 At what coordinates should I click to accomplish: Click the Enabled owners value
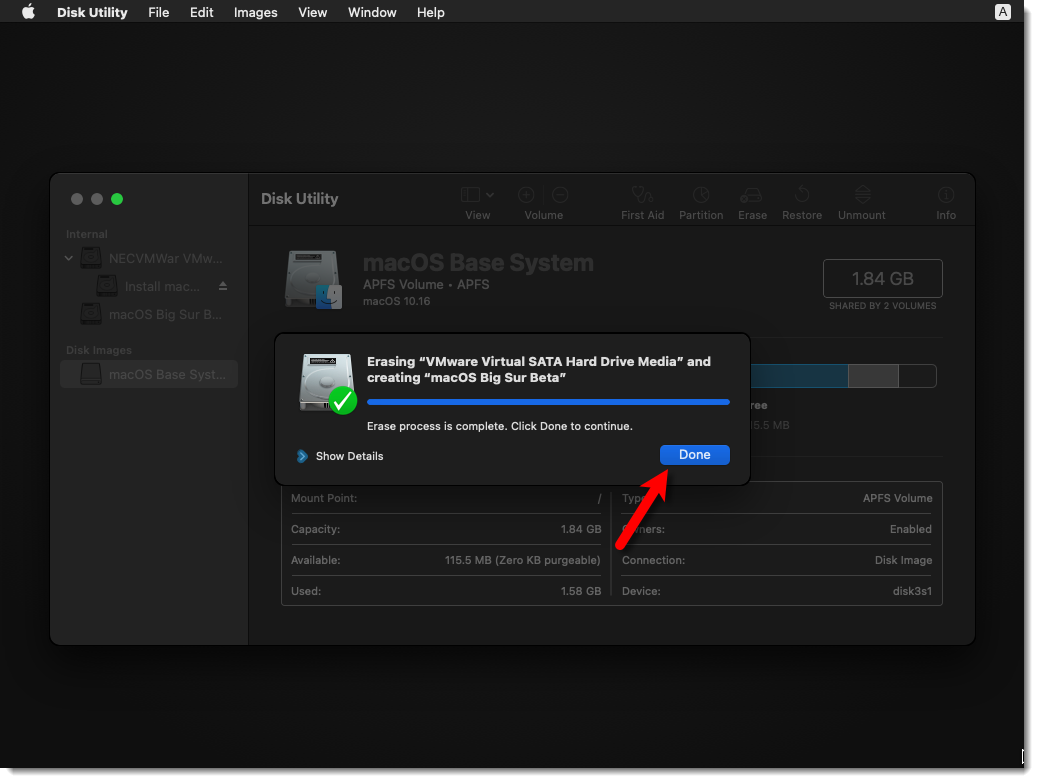click(910, 529)
